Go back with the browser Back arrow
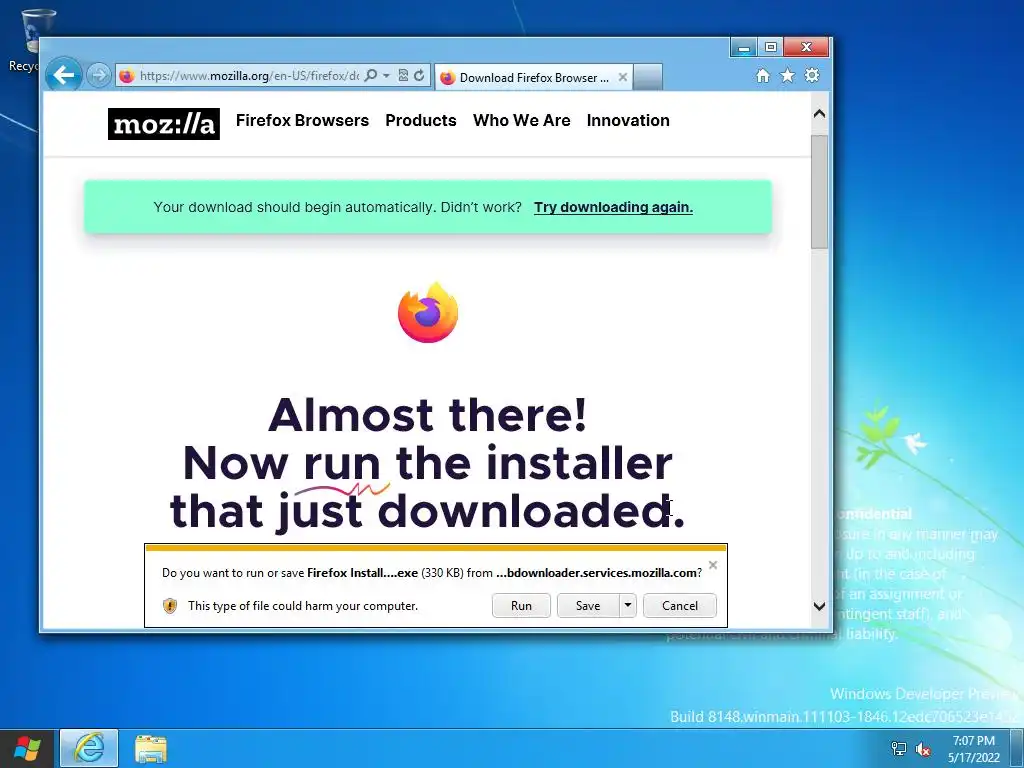Viewport: 1024px width, 768px height. (x=64, y=75)
